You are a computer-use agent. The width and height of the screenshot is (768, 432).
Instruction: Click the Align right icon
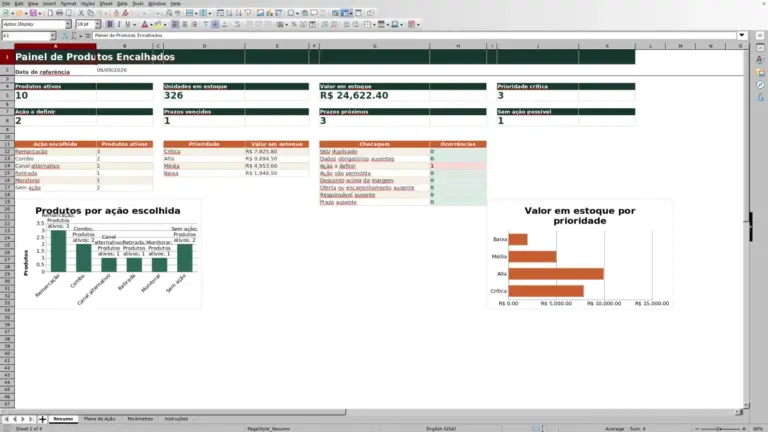coord(194,24)
